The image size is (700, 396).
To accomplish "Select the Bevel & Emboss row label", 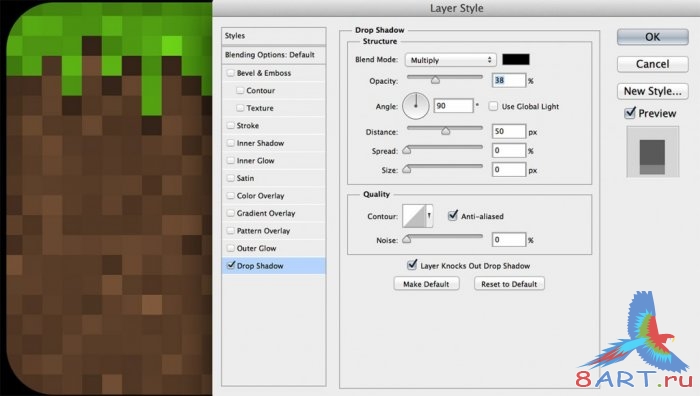I will [264, 73].
